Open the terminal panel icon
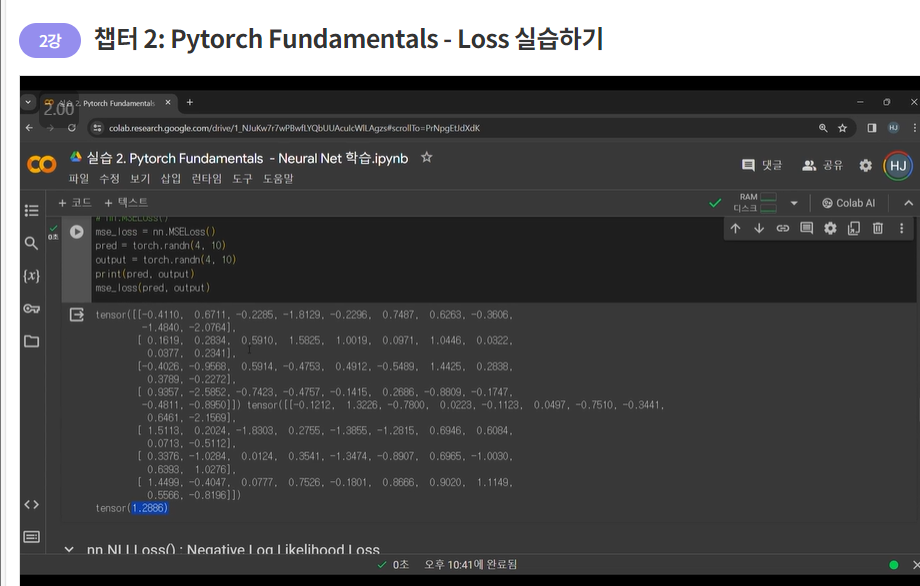This screenshot has height=586, width=920. click(32, 537)
